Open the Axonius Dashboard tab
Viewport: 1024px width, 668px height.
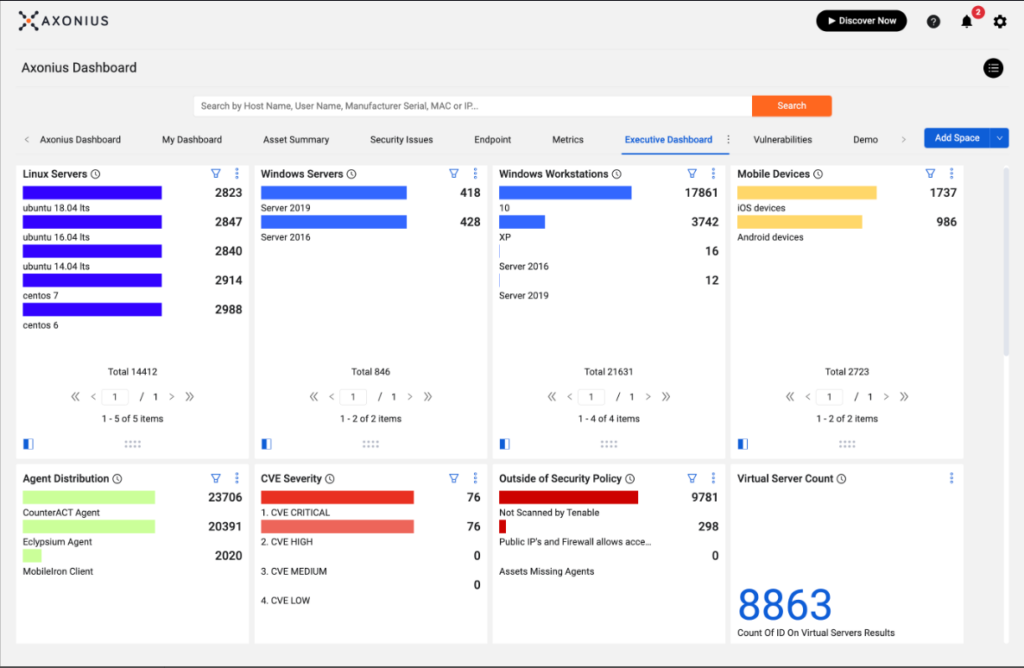[80, 140]
